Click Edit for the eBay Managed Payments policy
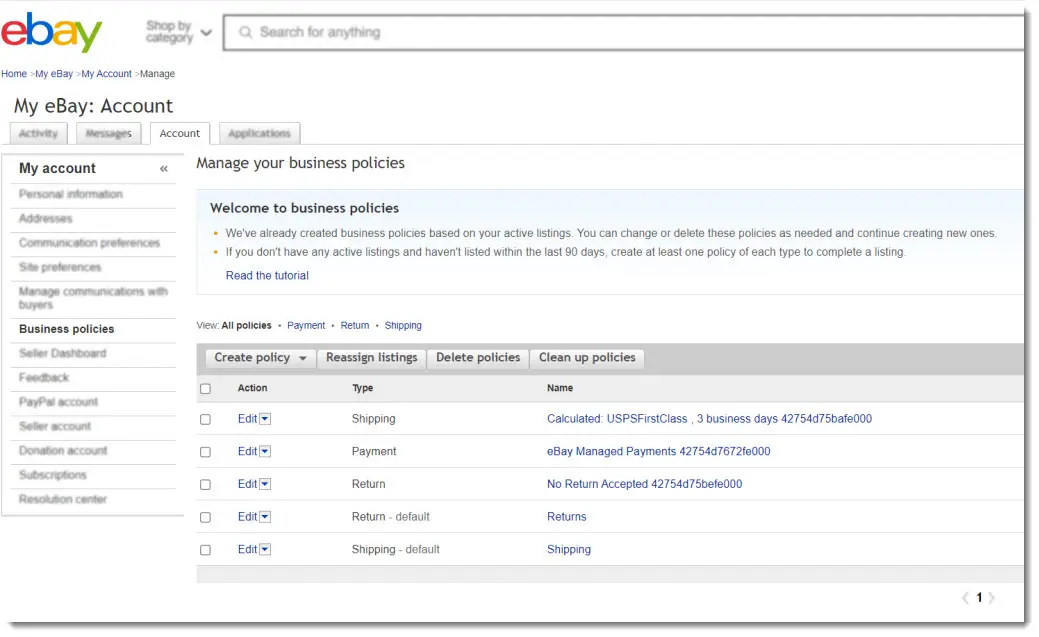The width and height of the screenshot is (1039, 637). tap(247, 451)
